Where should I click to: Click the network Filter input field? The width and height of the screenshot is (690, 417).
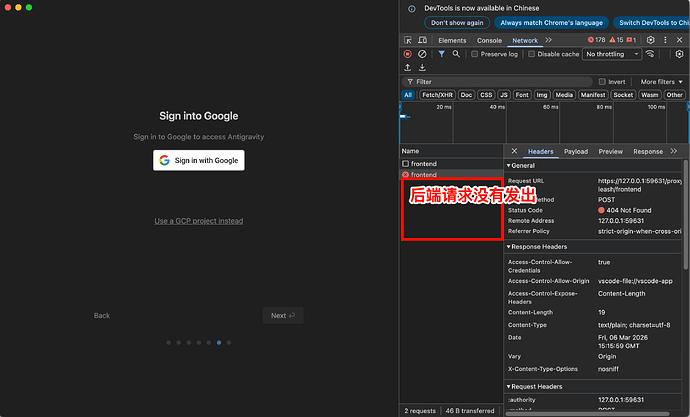pos(497,82)
